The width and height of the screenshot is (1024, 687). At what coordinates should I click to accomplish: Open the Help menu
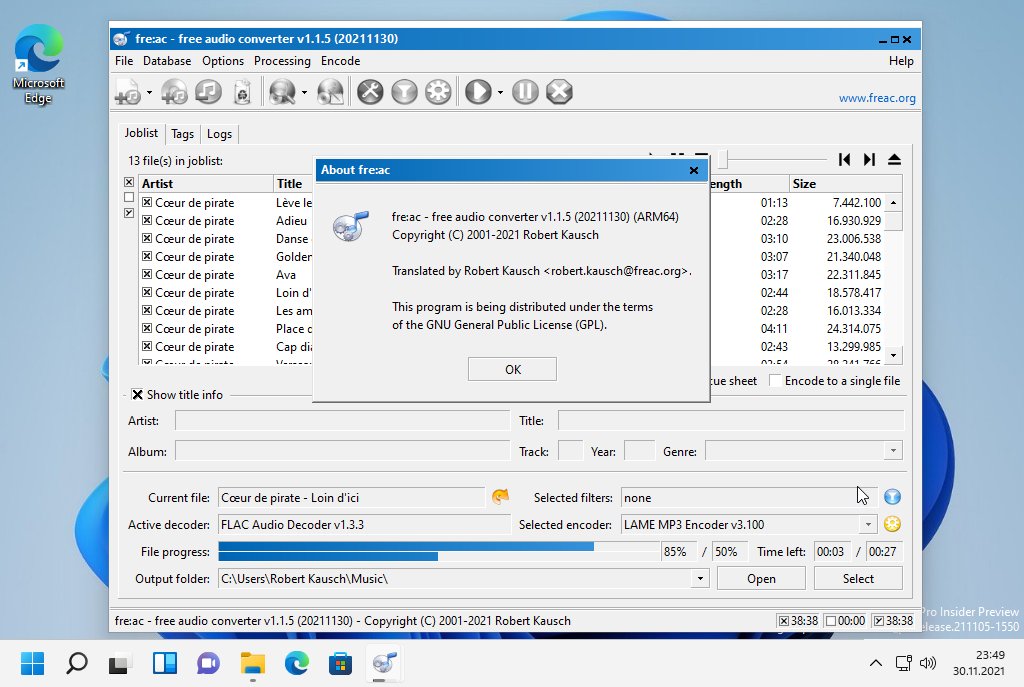pyautogui.click(x=901, y=61)
